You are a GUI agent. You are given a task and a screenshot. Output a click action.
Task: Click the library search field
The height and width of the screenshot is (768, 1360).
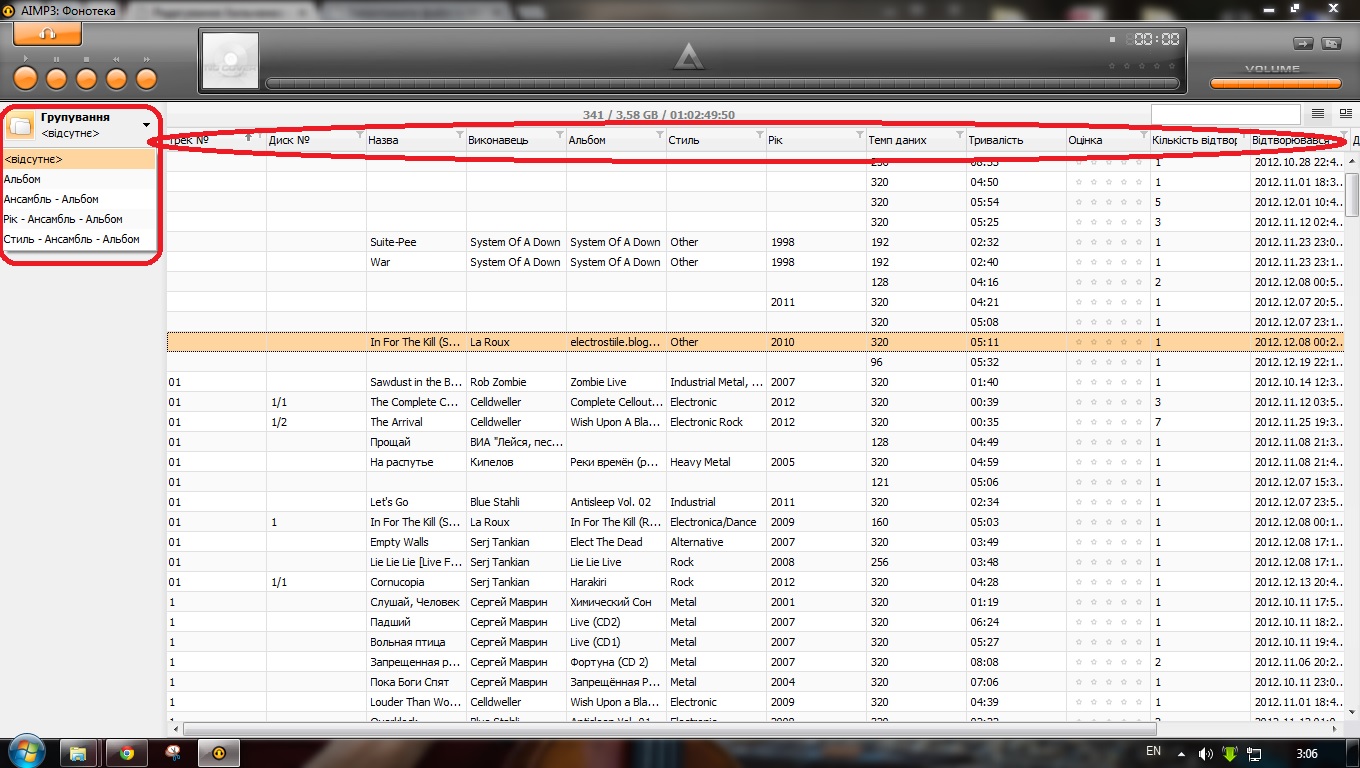coord(1225,114)
